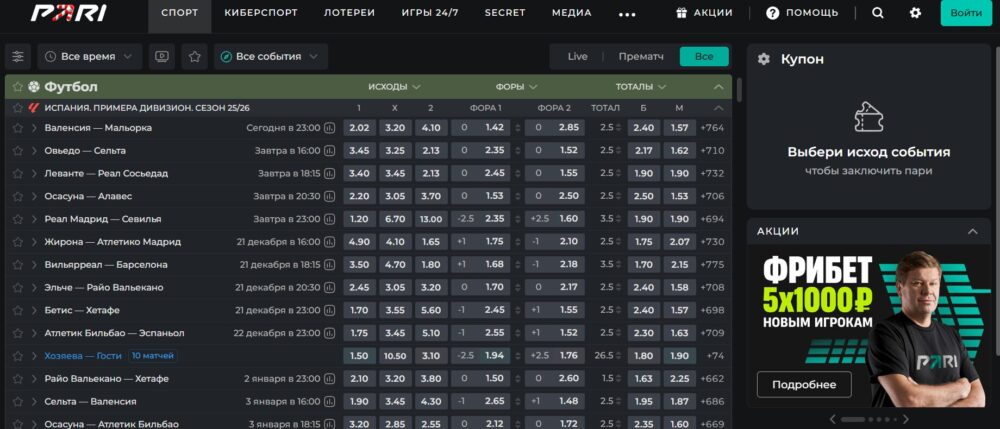The width and height of the screenshot is (1000, 429).
Task: Select the Все filter button
Action: 704,57
